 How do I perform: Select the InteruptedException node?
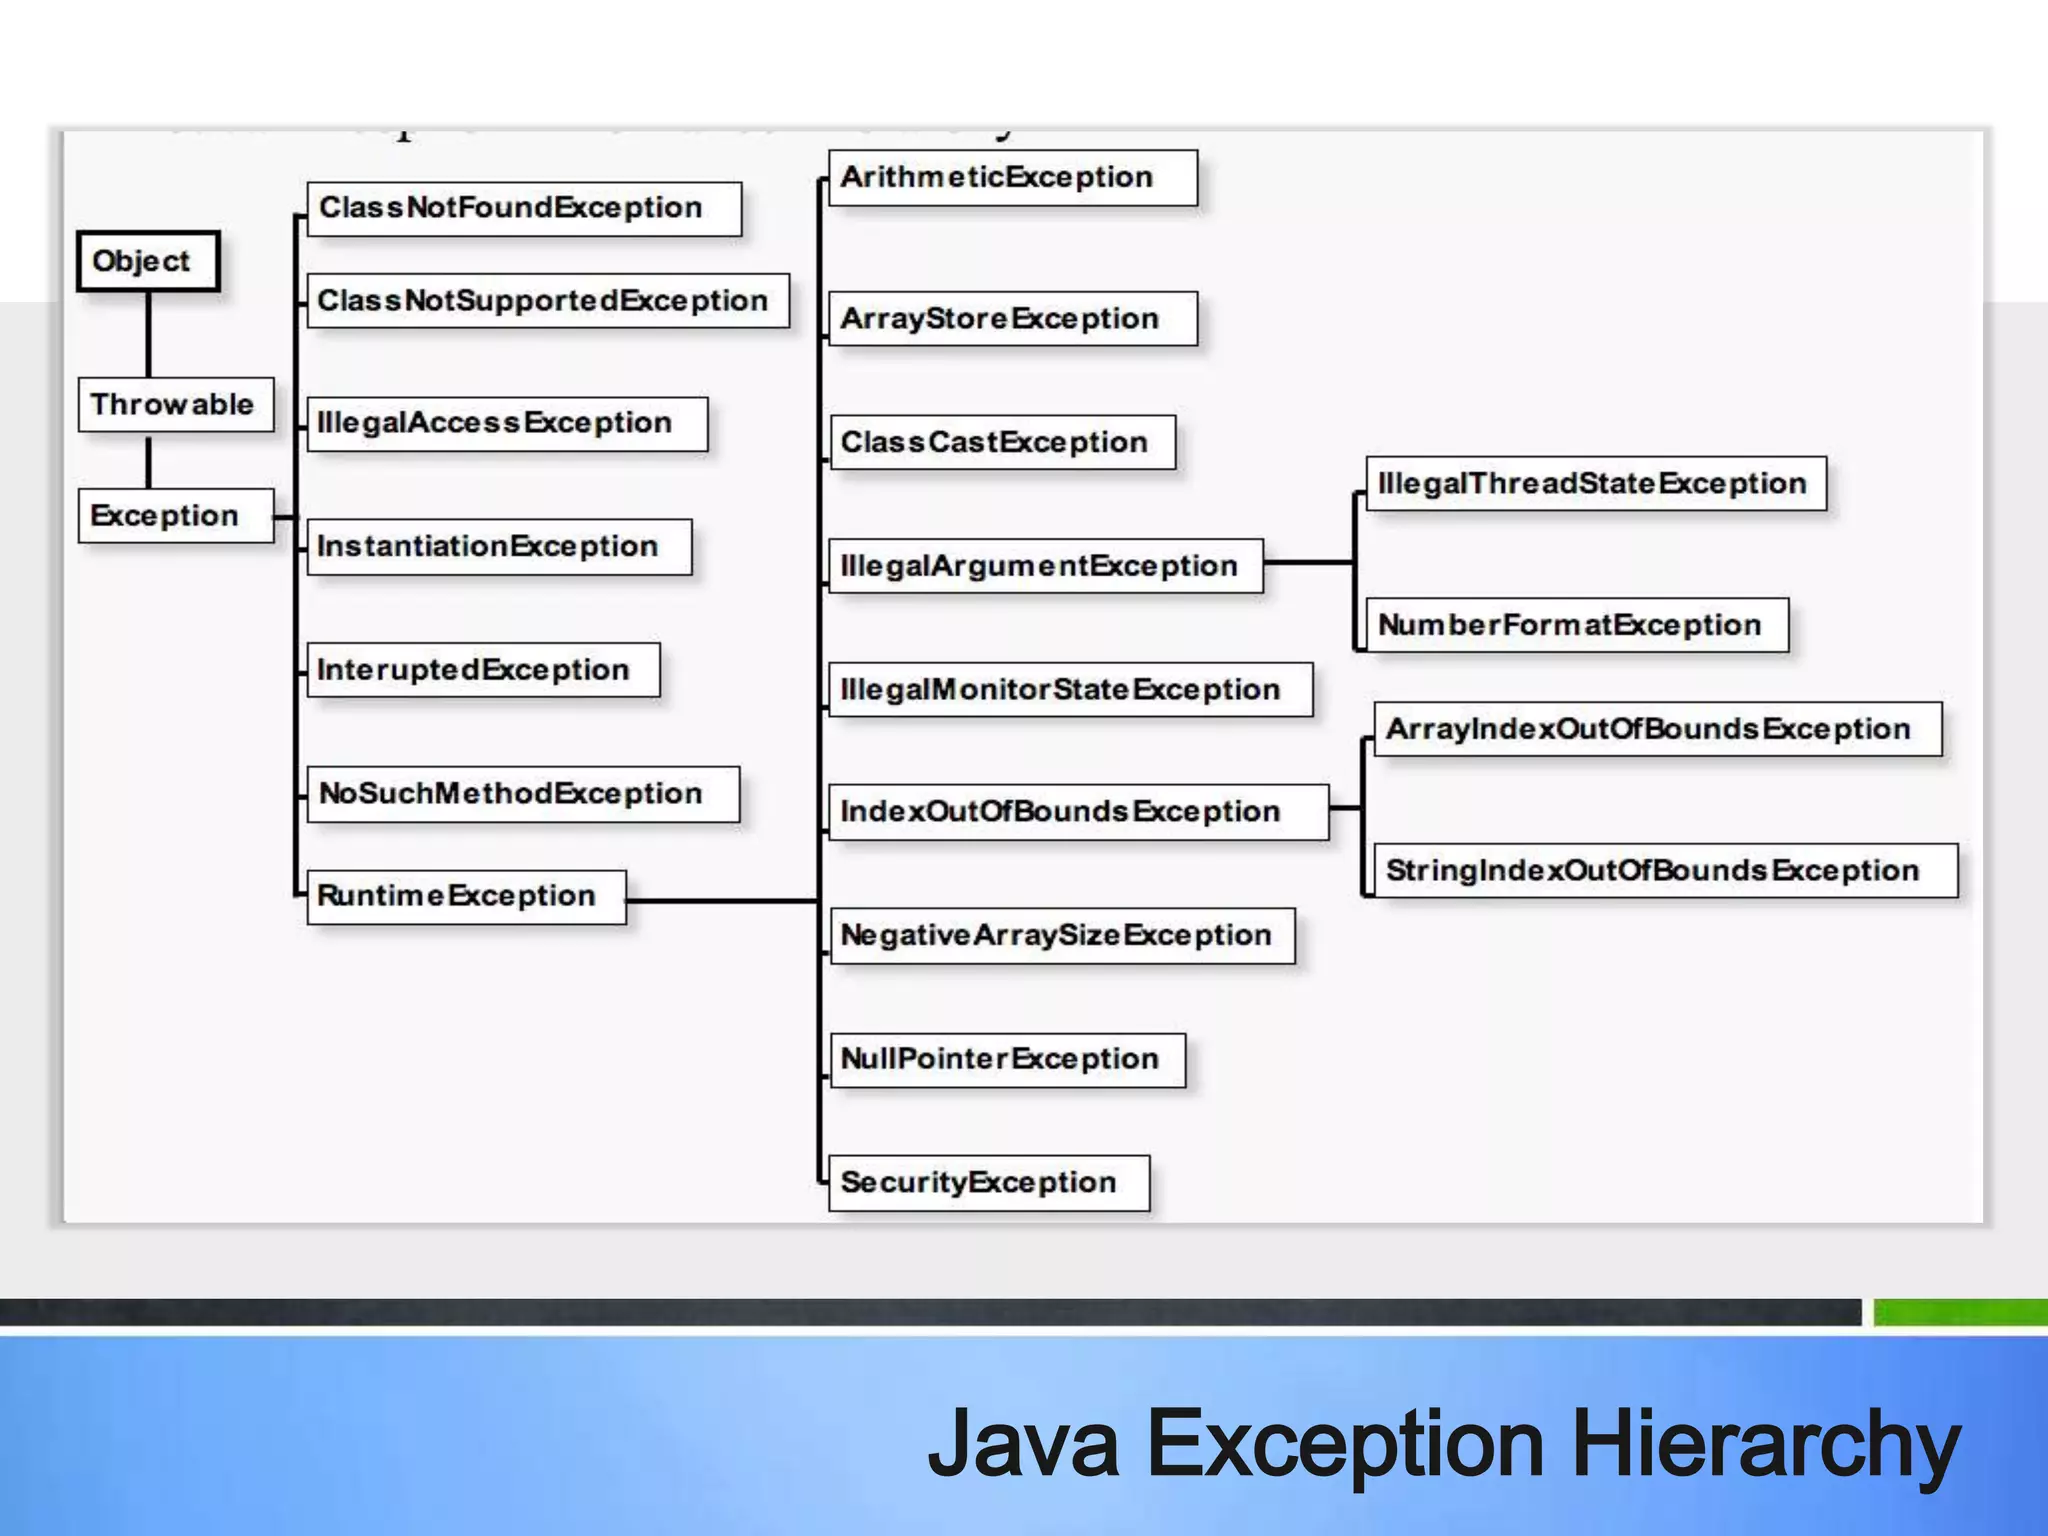(x=483, y=670)
